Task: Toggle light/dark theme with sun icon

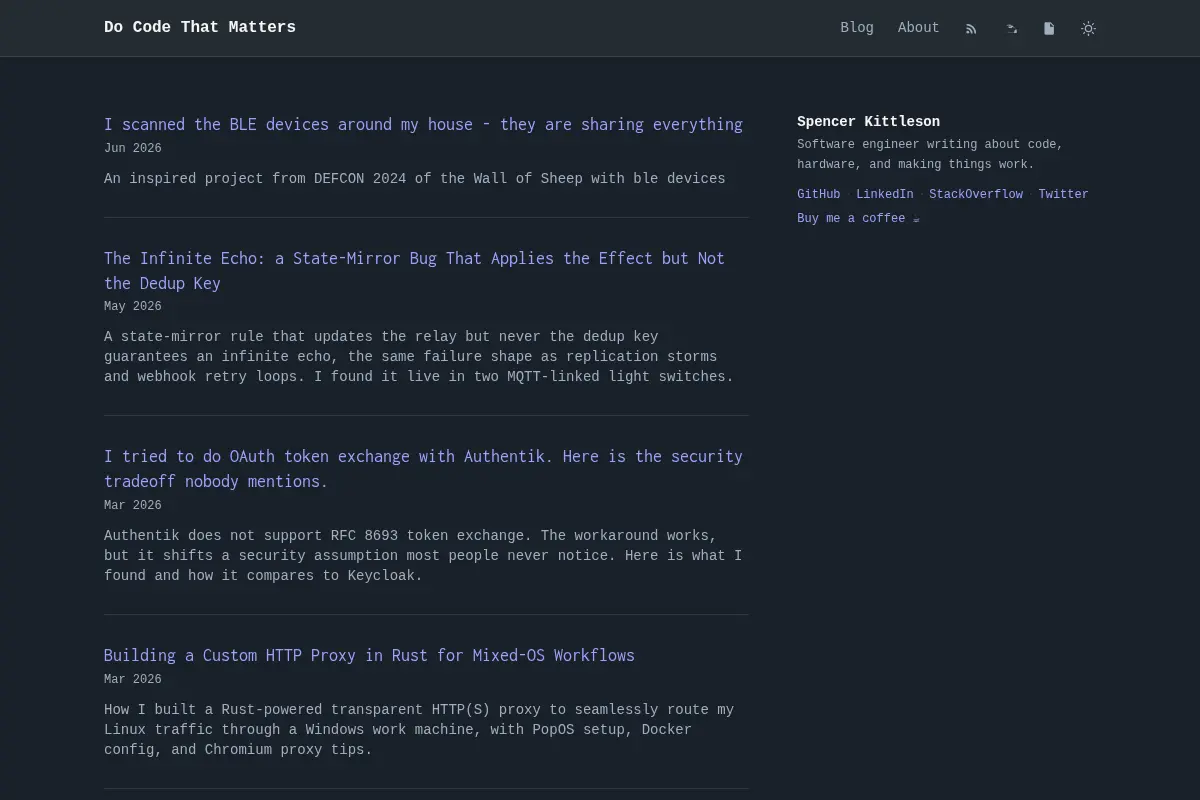Action: pyautogui.click(x=1089, y=29)
